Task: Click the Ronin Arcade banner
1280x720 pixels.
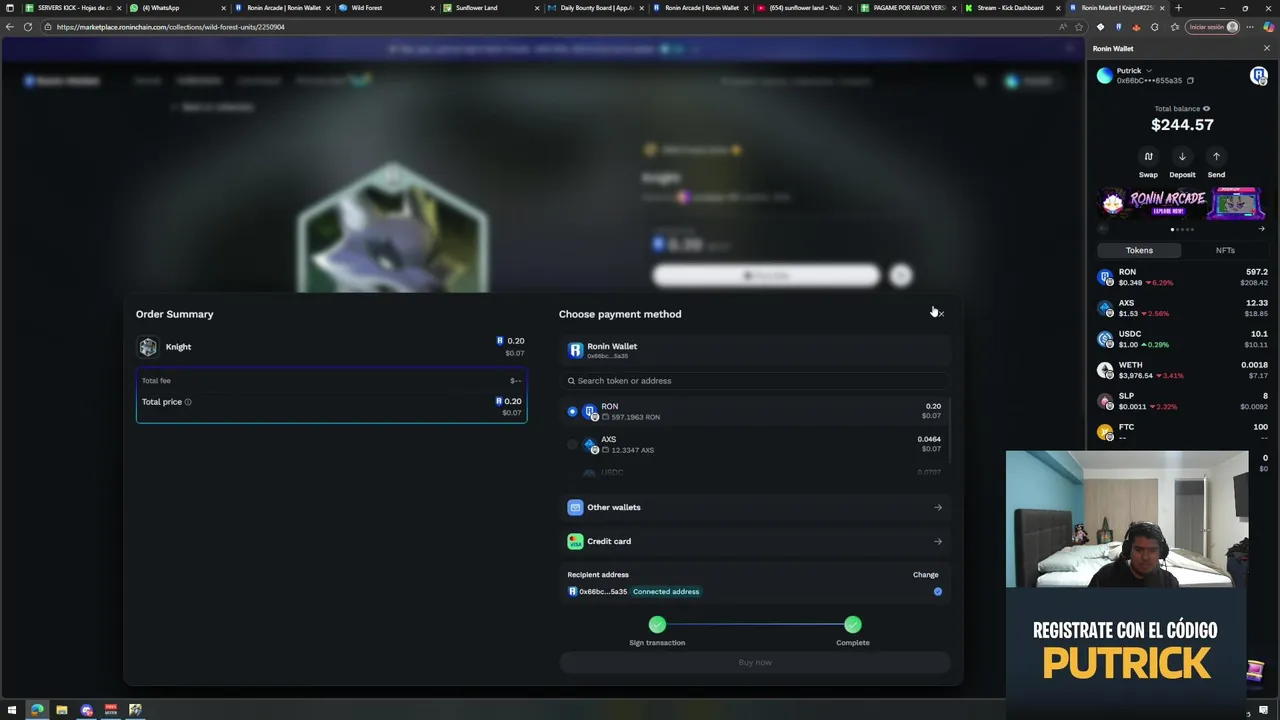Action: point(1182,204)
